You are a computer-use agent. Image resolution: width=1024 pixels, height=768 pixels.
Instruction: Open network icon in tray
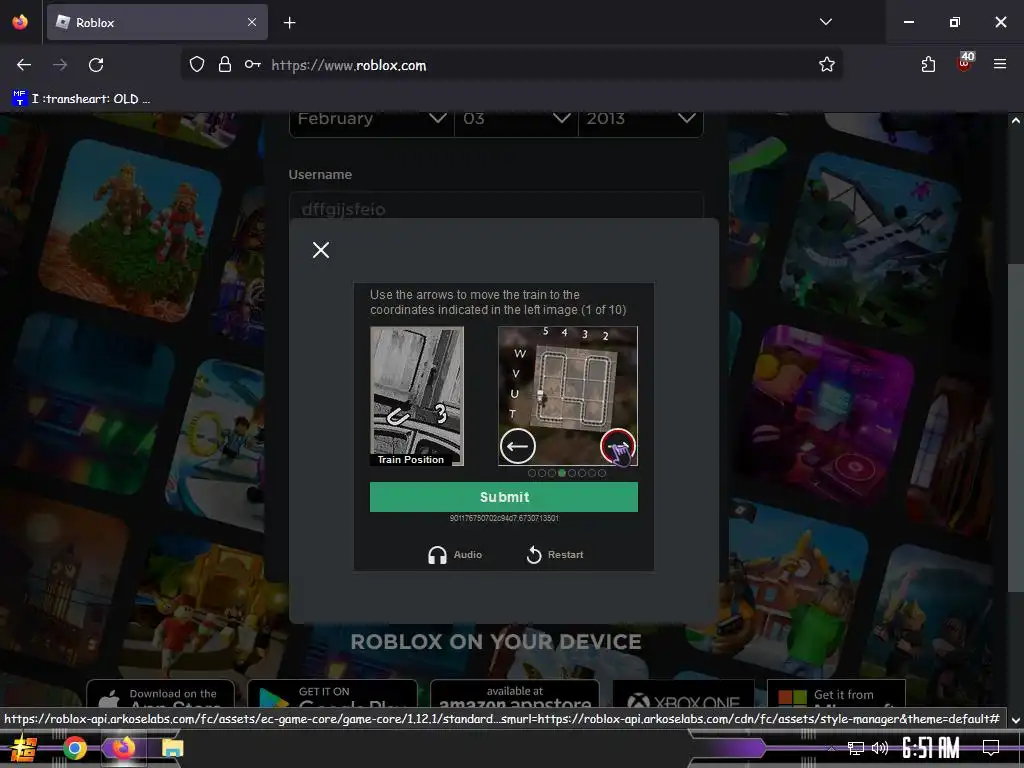click(x=855, y=748)
